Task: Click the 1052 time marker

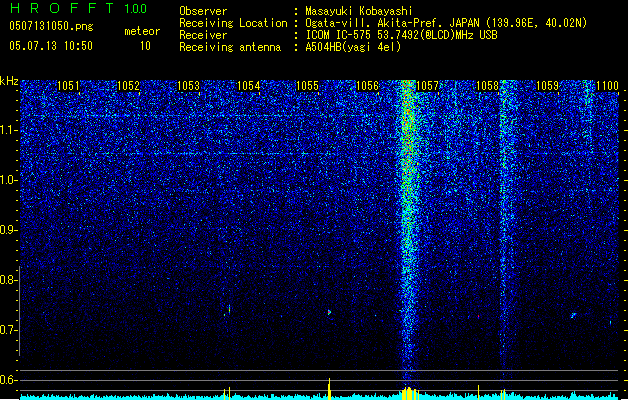Action: 128,86
